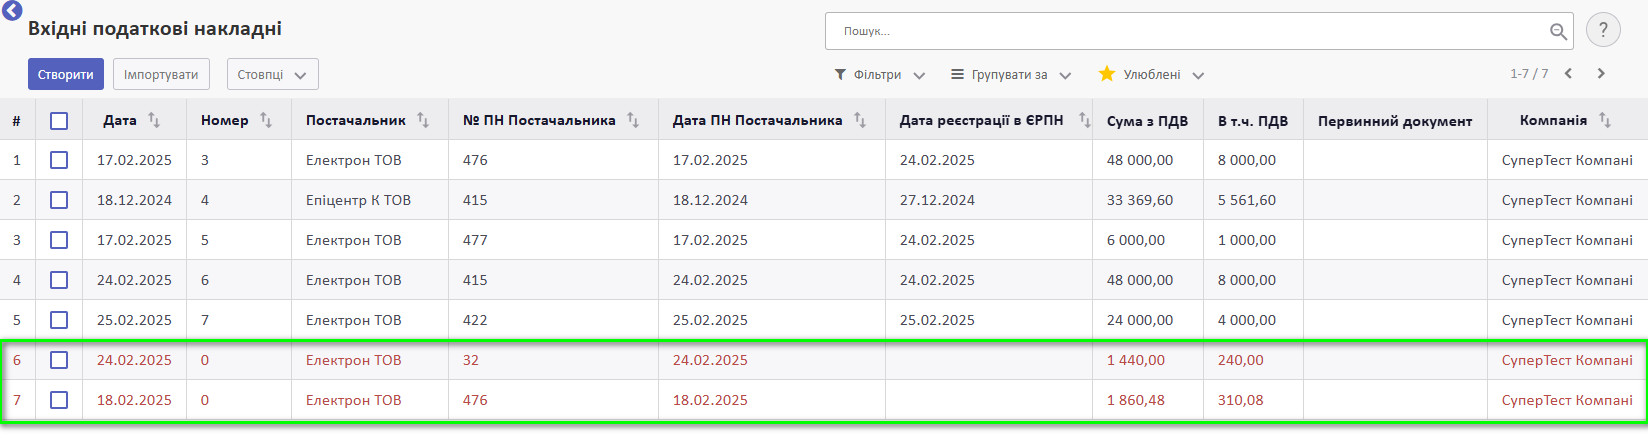The width and height of the screenshot is (1648, 446).
Task: Toggle select-all checkbox in header
Action: click(x=59, y=120)
